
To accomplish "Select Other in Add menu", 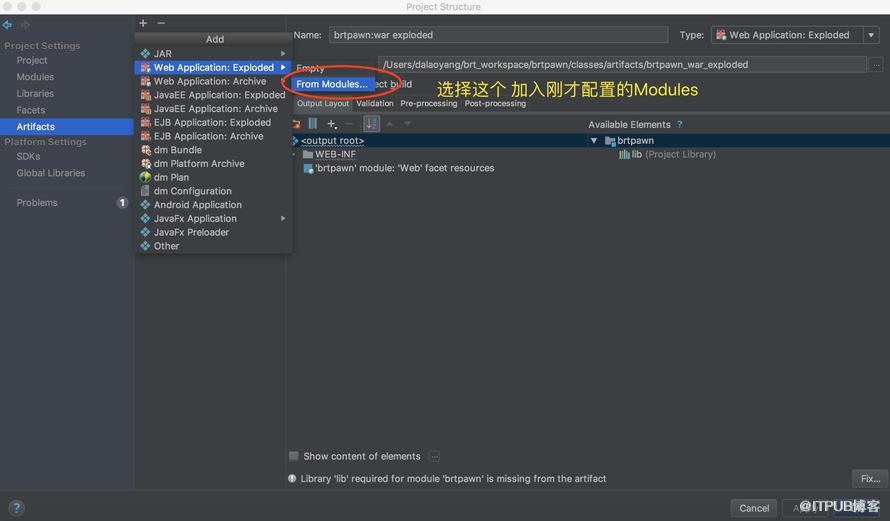I will (x=213, y=246).
